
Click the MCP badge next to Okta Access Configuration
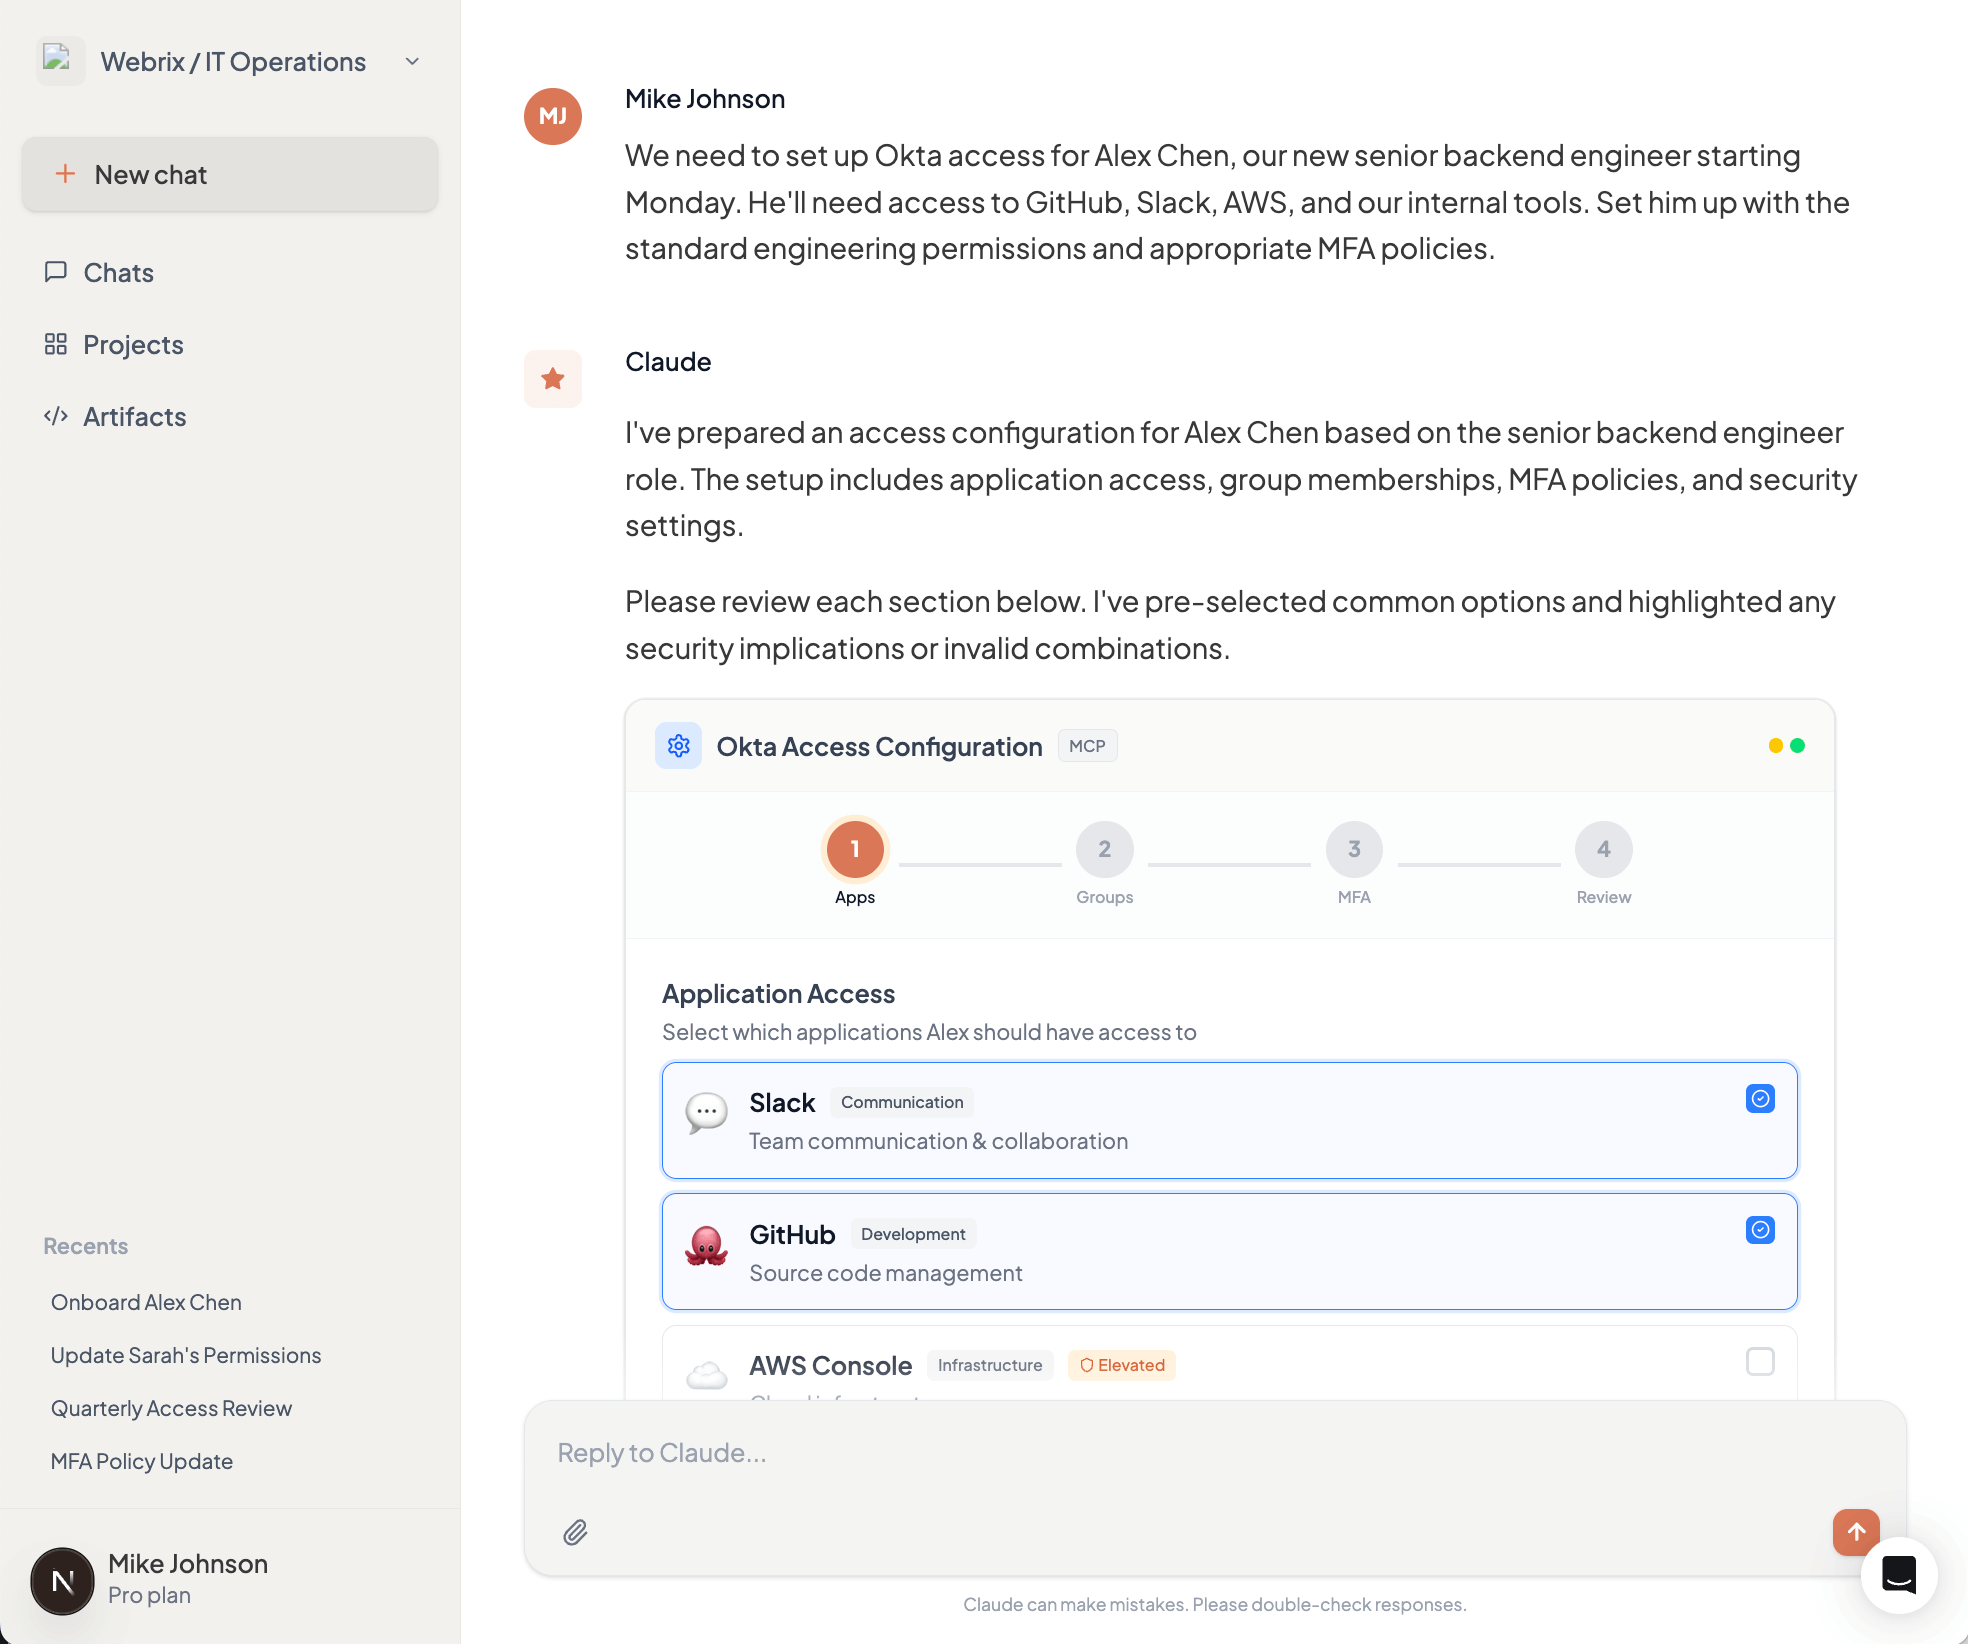pyautogui.click(x=1087, y=745)
